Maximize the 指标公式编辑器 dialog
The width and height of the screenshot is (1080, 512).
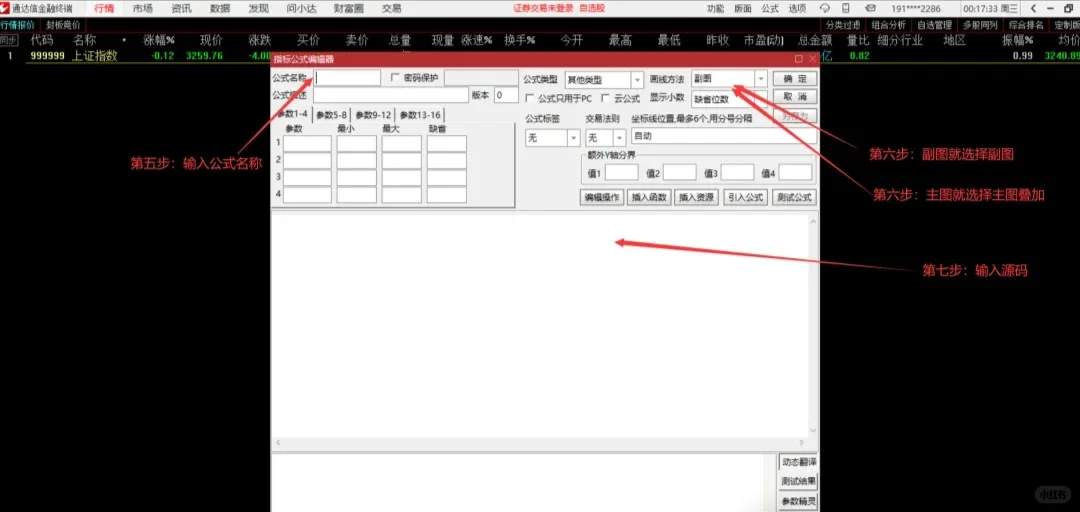tap(799, 59)
